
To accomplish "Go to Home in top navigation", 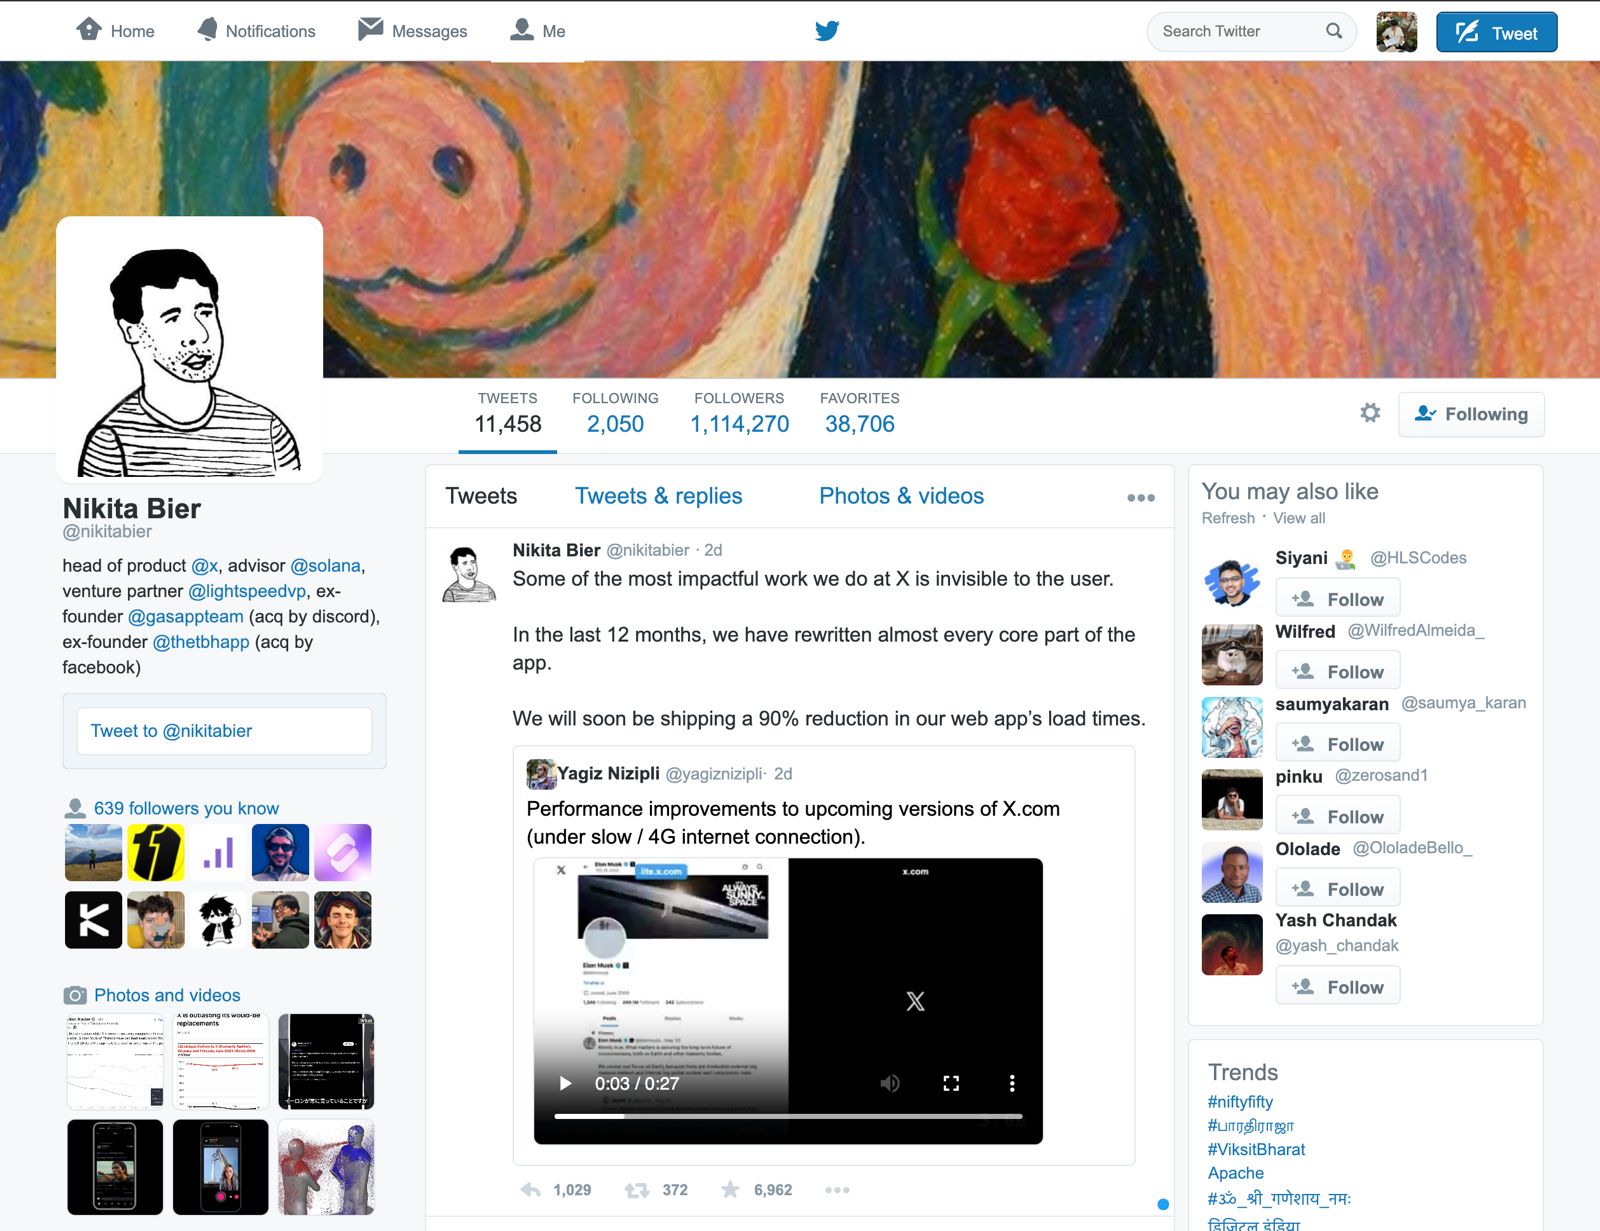I will click(x=116, y=31).
